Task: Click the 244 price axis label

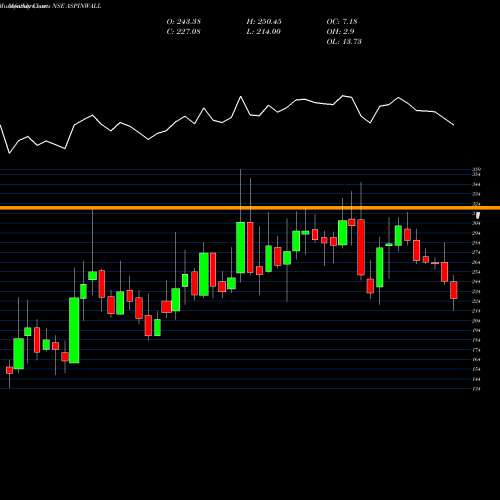Action: point(476,282)
